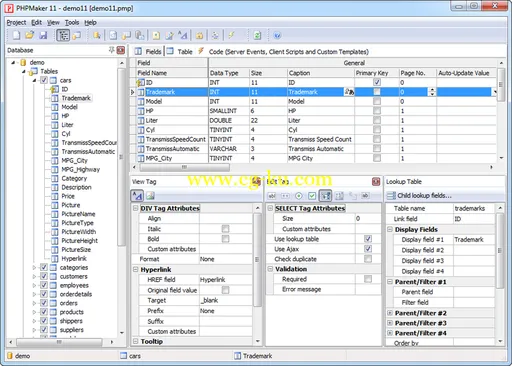Select the formatted text view tag icon

137,196
